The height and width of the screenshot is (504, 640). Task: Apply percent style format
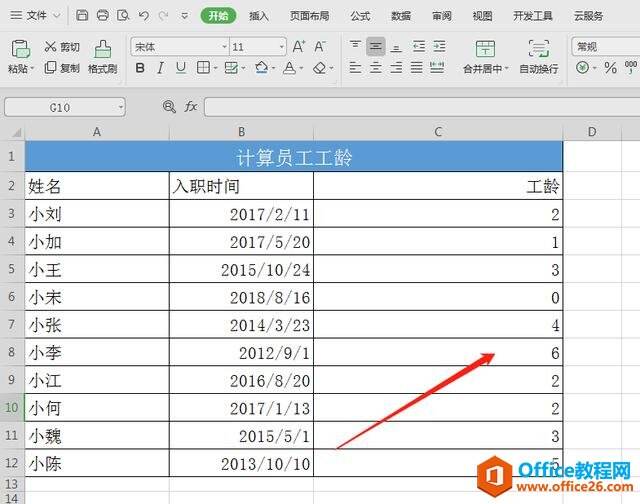610,68
